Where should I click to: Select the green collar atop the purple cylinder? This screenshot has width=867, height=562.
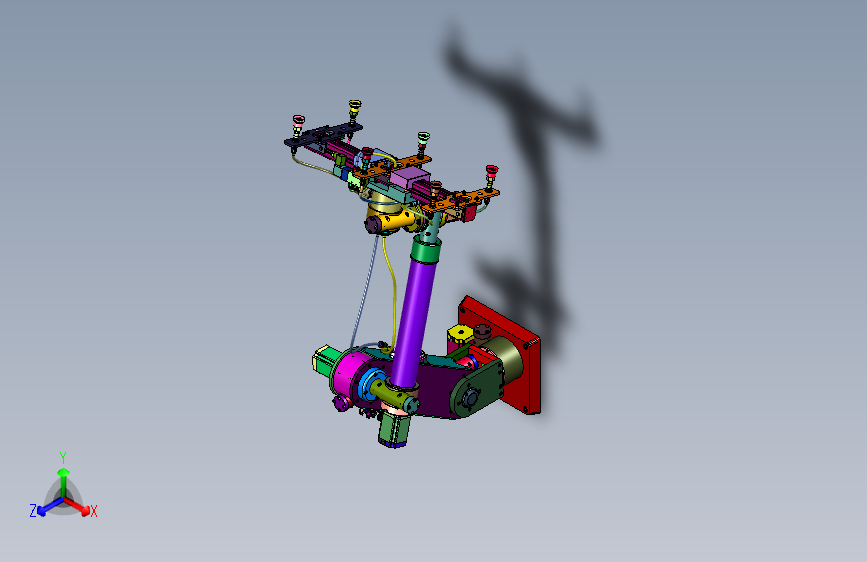(427, 250)
